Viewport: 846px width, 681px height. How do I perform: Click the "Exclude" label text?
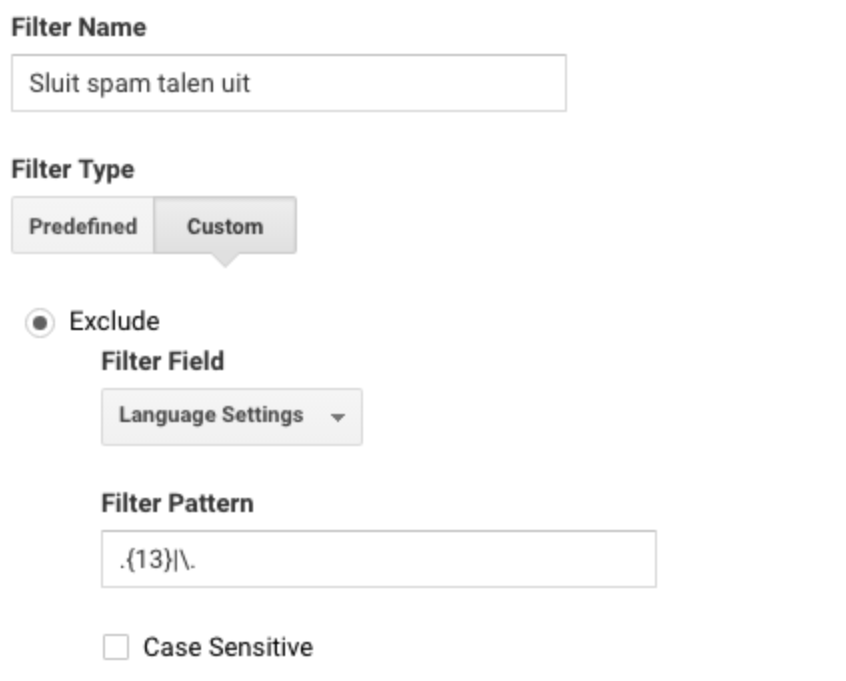[x=114, y=322]
